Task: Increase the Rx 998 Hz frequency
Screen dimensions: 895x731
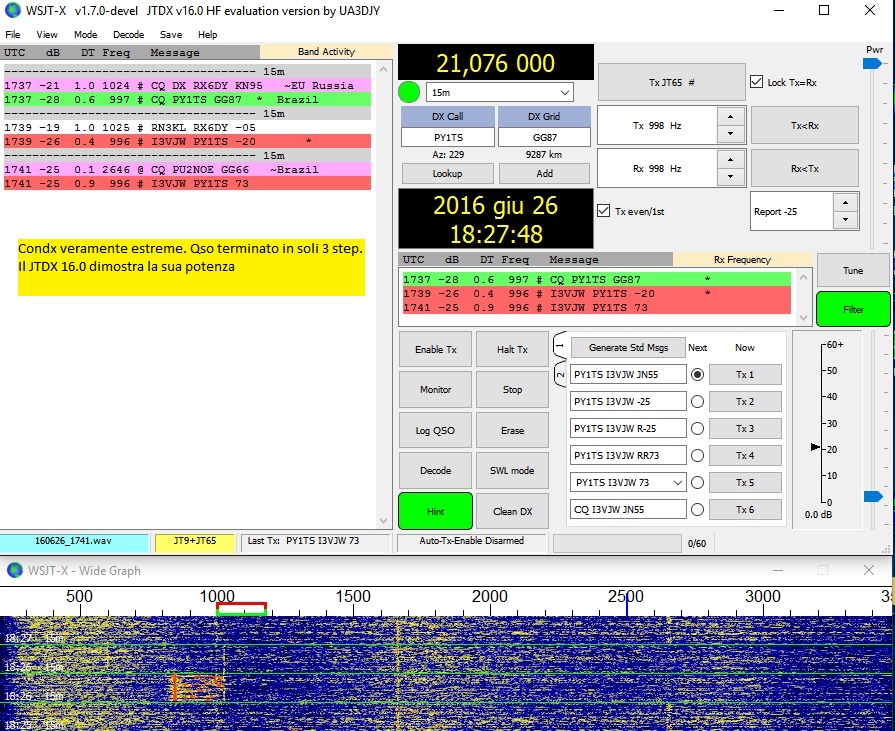Action: (x=731, y=160)
